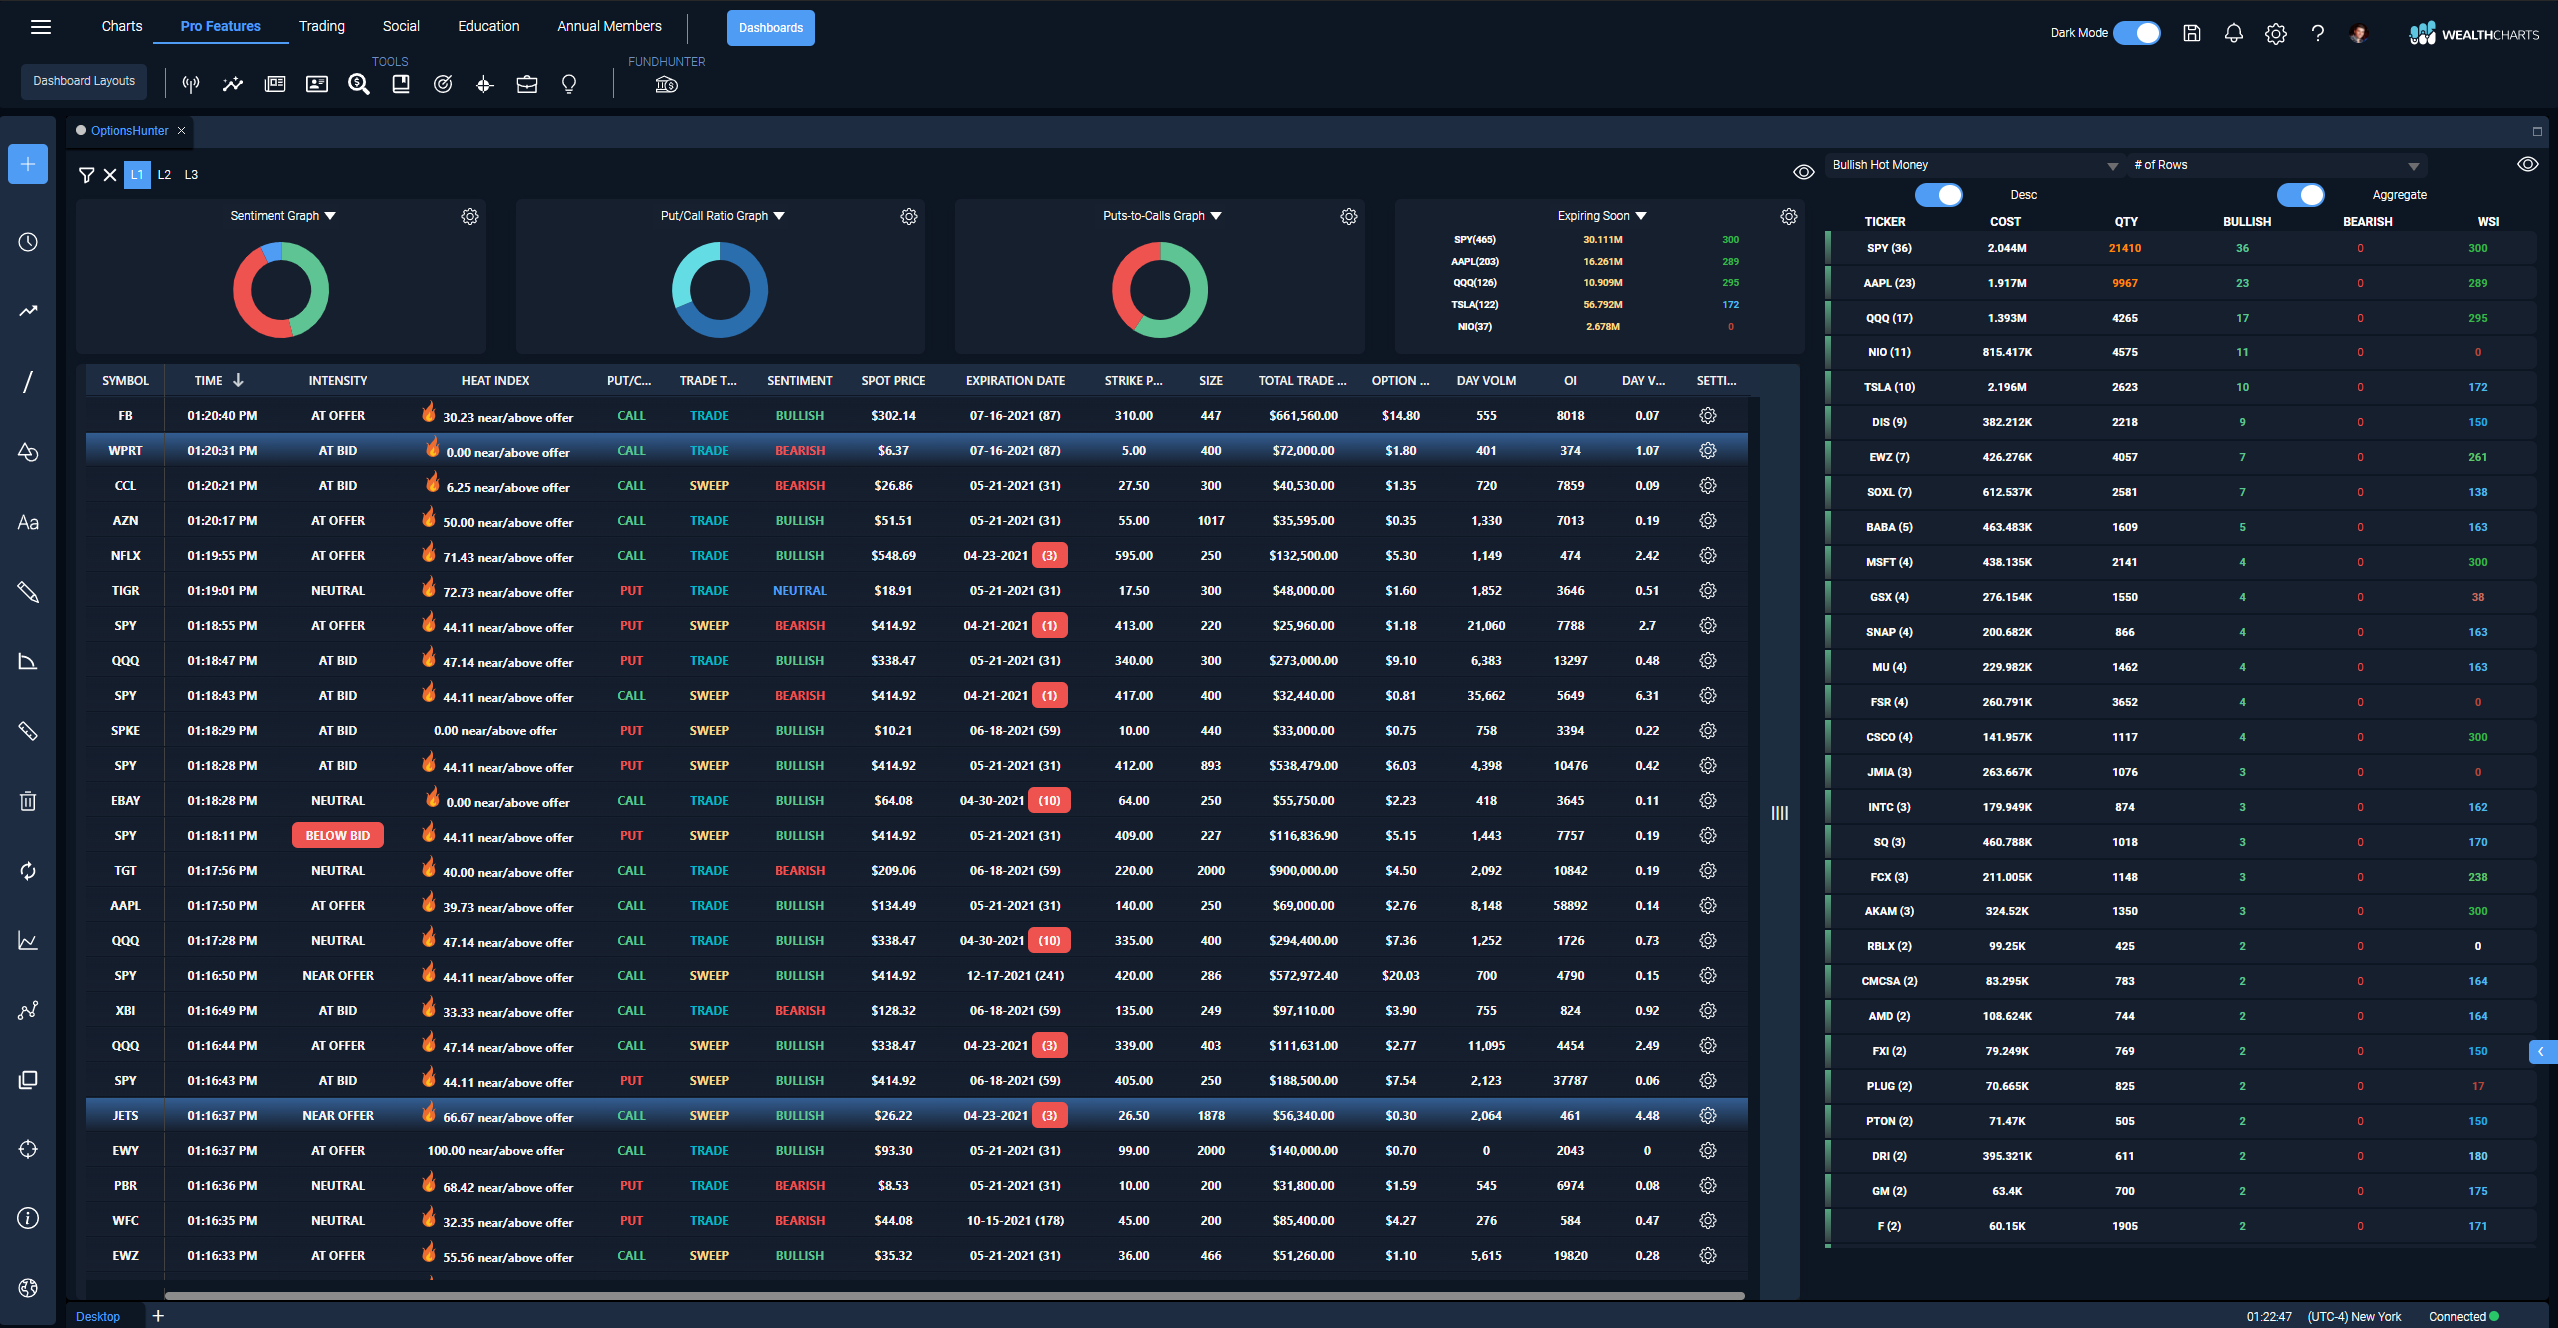Add a new workspace with bottom plus

click(x=158, y=1316)
